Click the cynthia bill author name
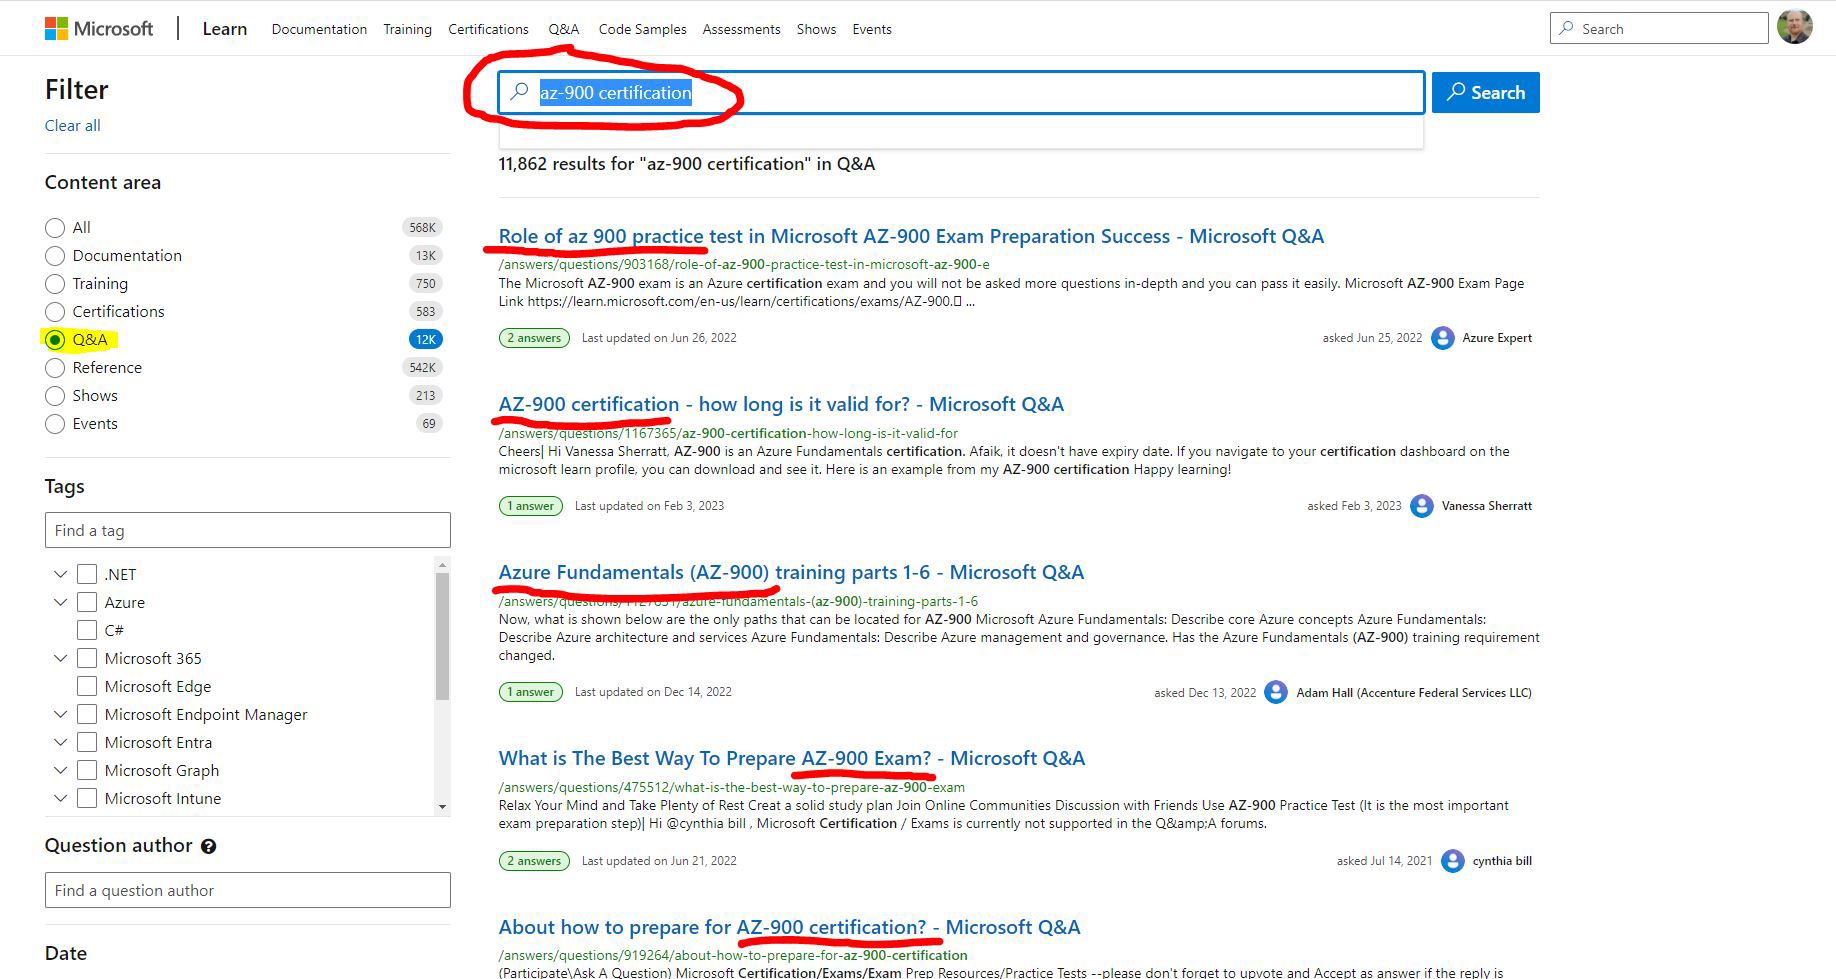 [1502, 861]
